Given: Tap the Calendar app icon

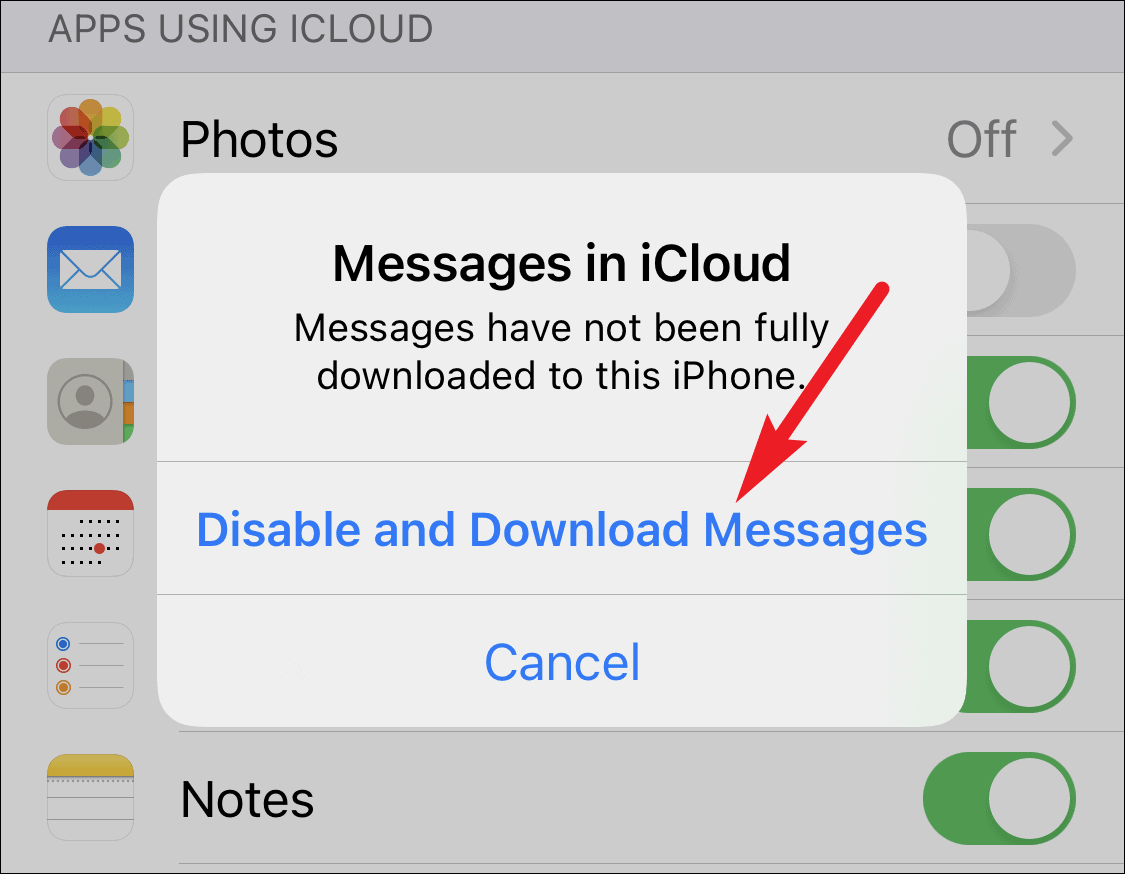Looking at the screenshot, I should click(x=90, y=533).
